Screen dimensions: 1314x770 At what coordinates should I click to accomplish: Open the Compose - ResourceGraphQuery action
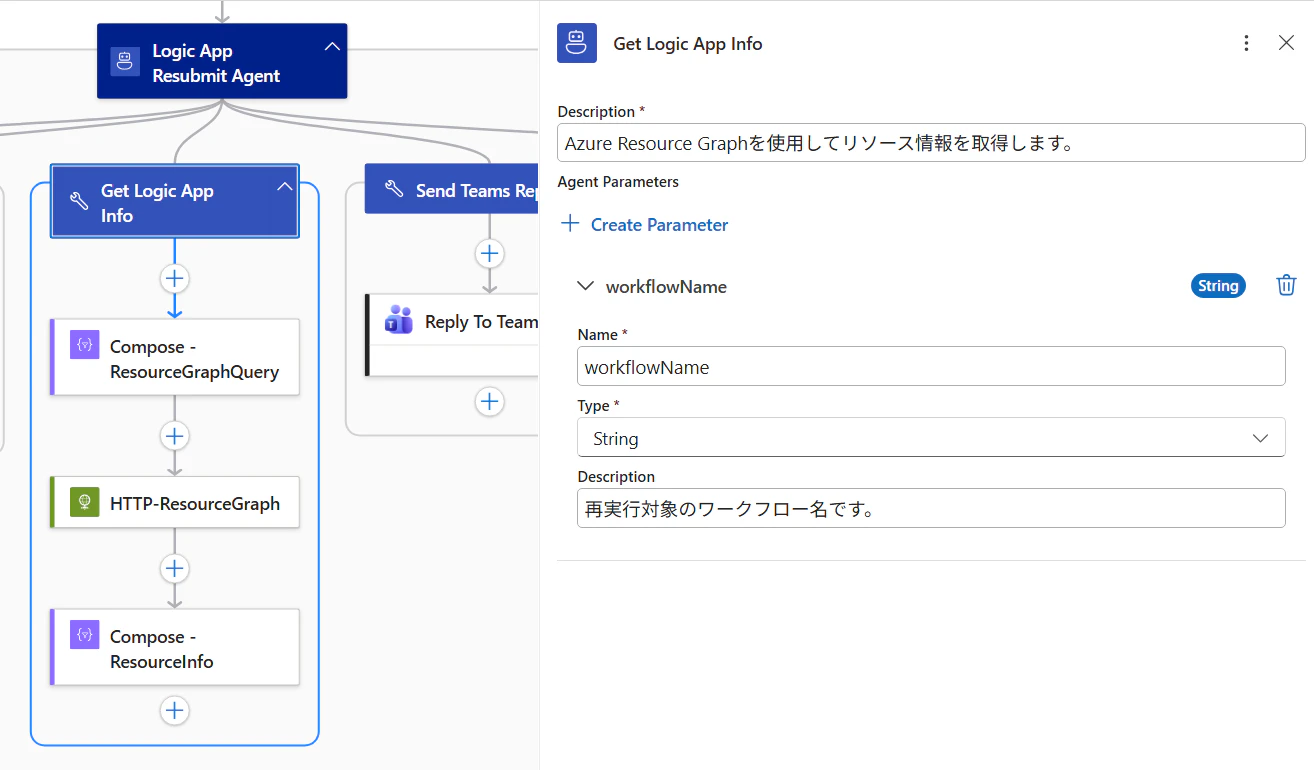pyautogui.click(x=175, y=358)
